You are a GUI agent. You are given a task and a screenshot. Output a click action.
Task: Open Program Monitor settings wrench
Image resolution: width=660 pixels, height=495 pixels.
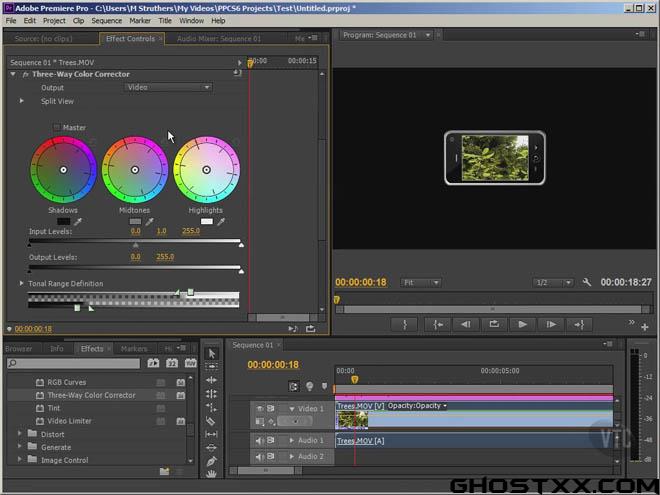[x=587, y=282]
